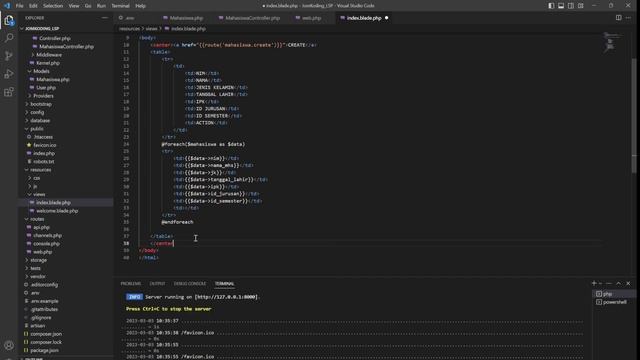Screen dimensions: 640x360
Task: Collapse the Models folder
Action: click(41, 71)
